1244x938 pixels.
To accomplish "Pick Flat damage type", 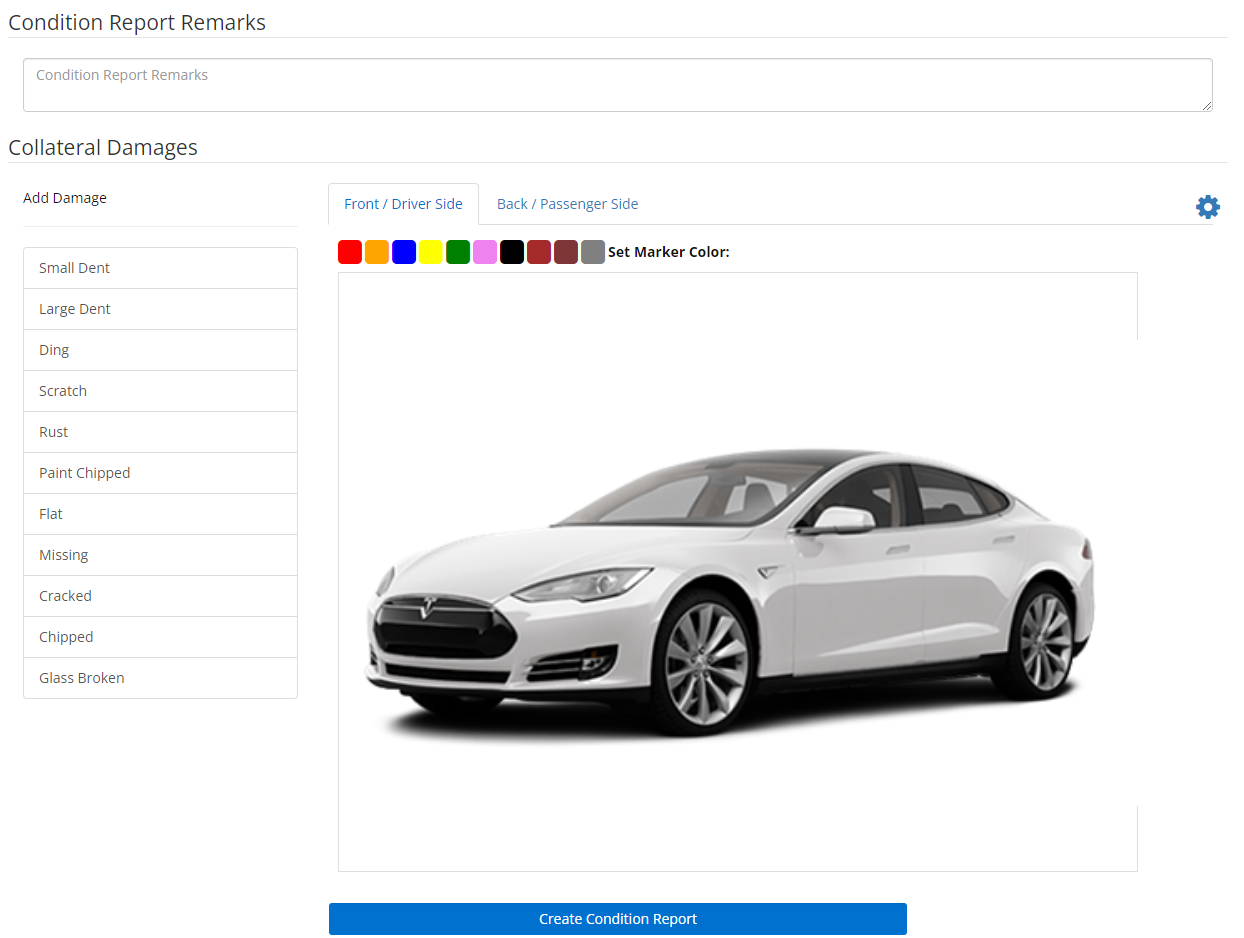I will [x=160, y=514].
